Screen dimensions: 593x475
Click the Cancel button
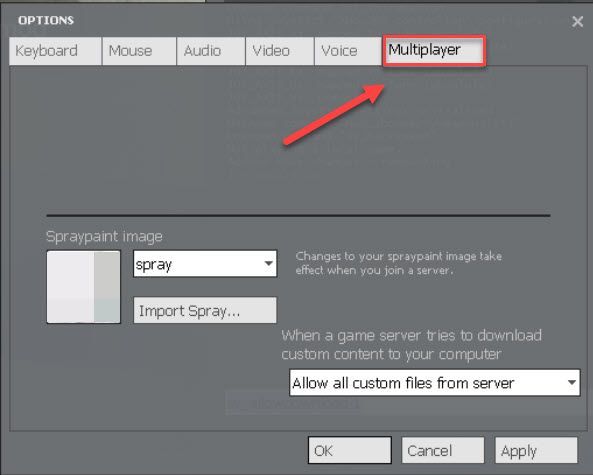(443, 450)
